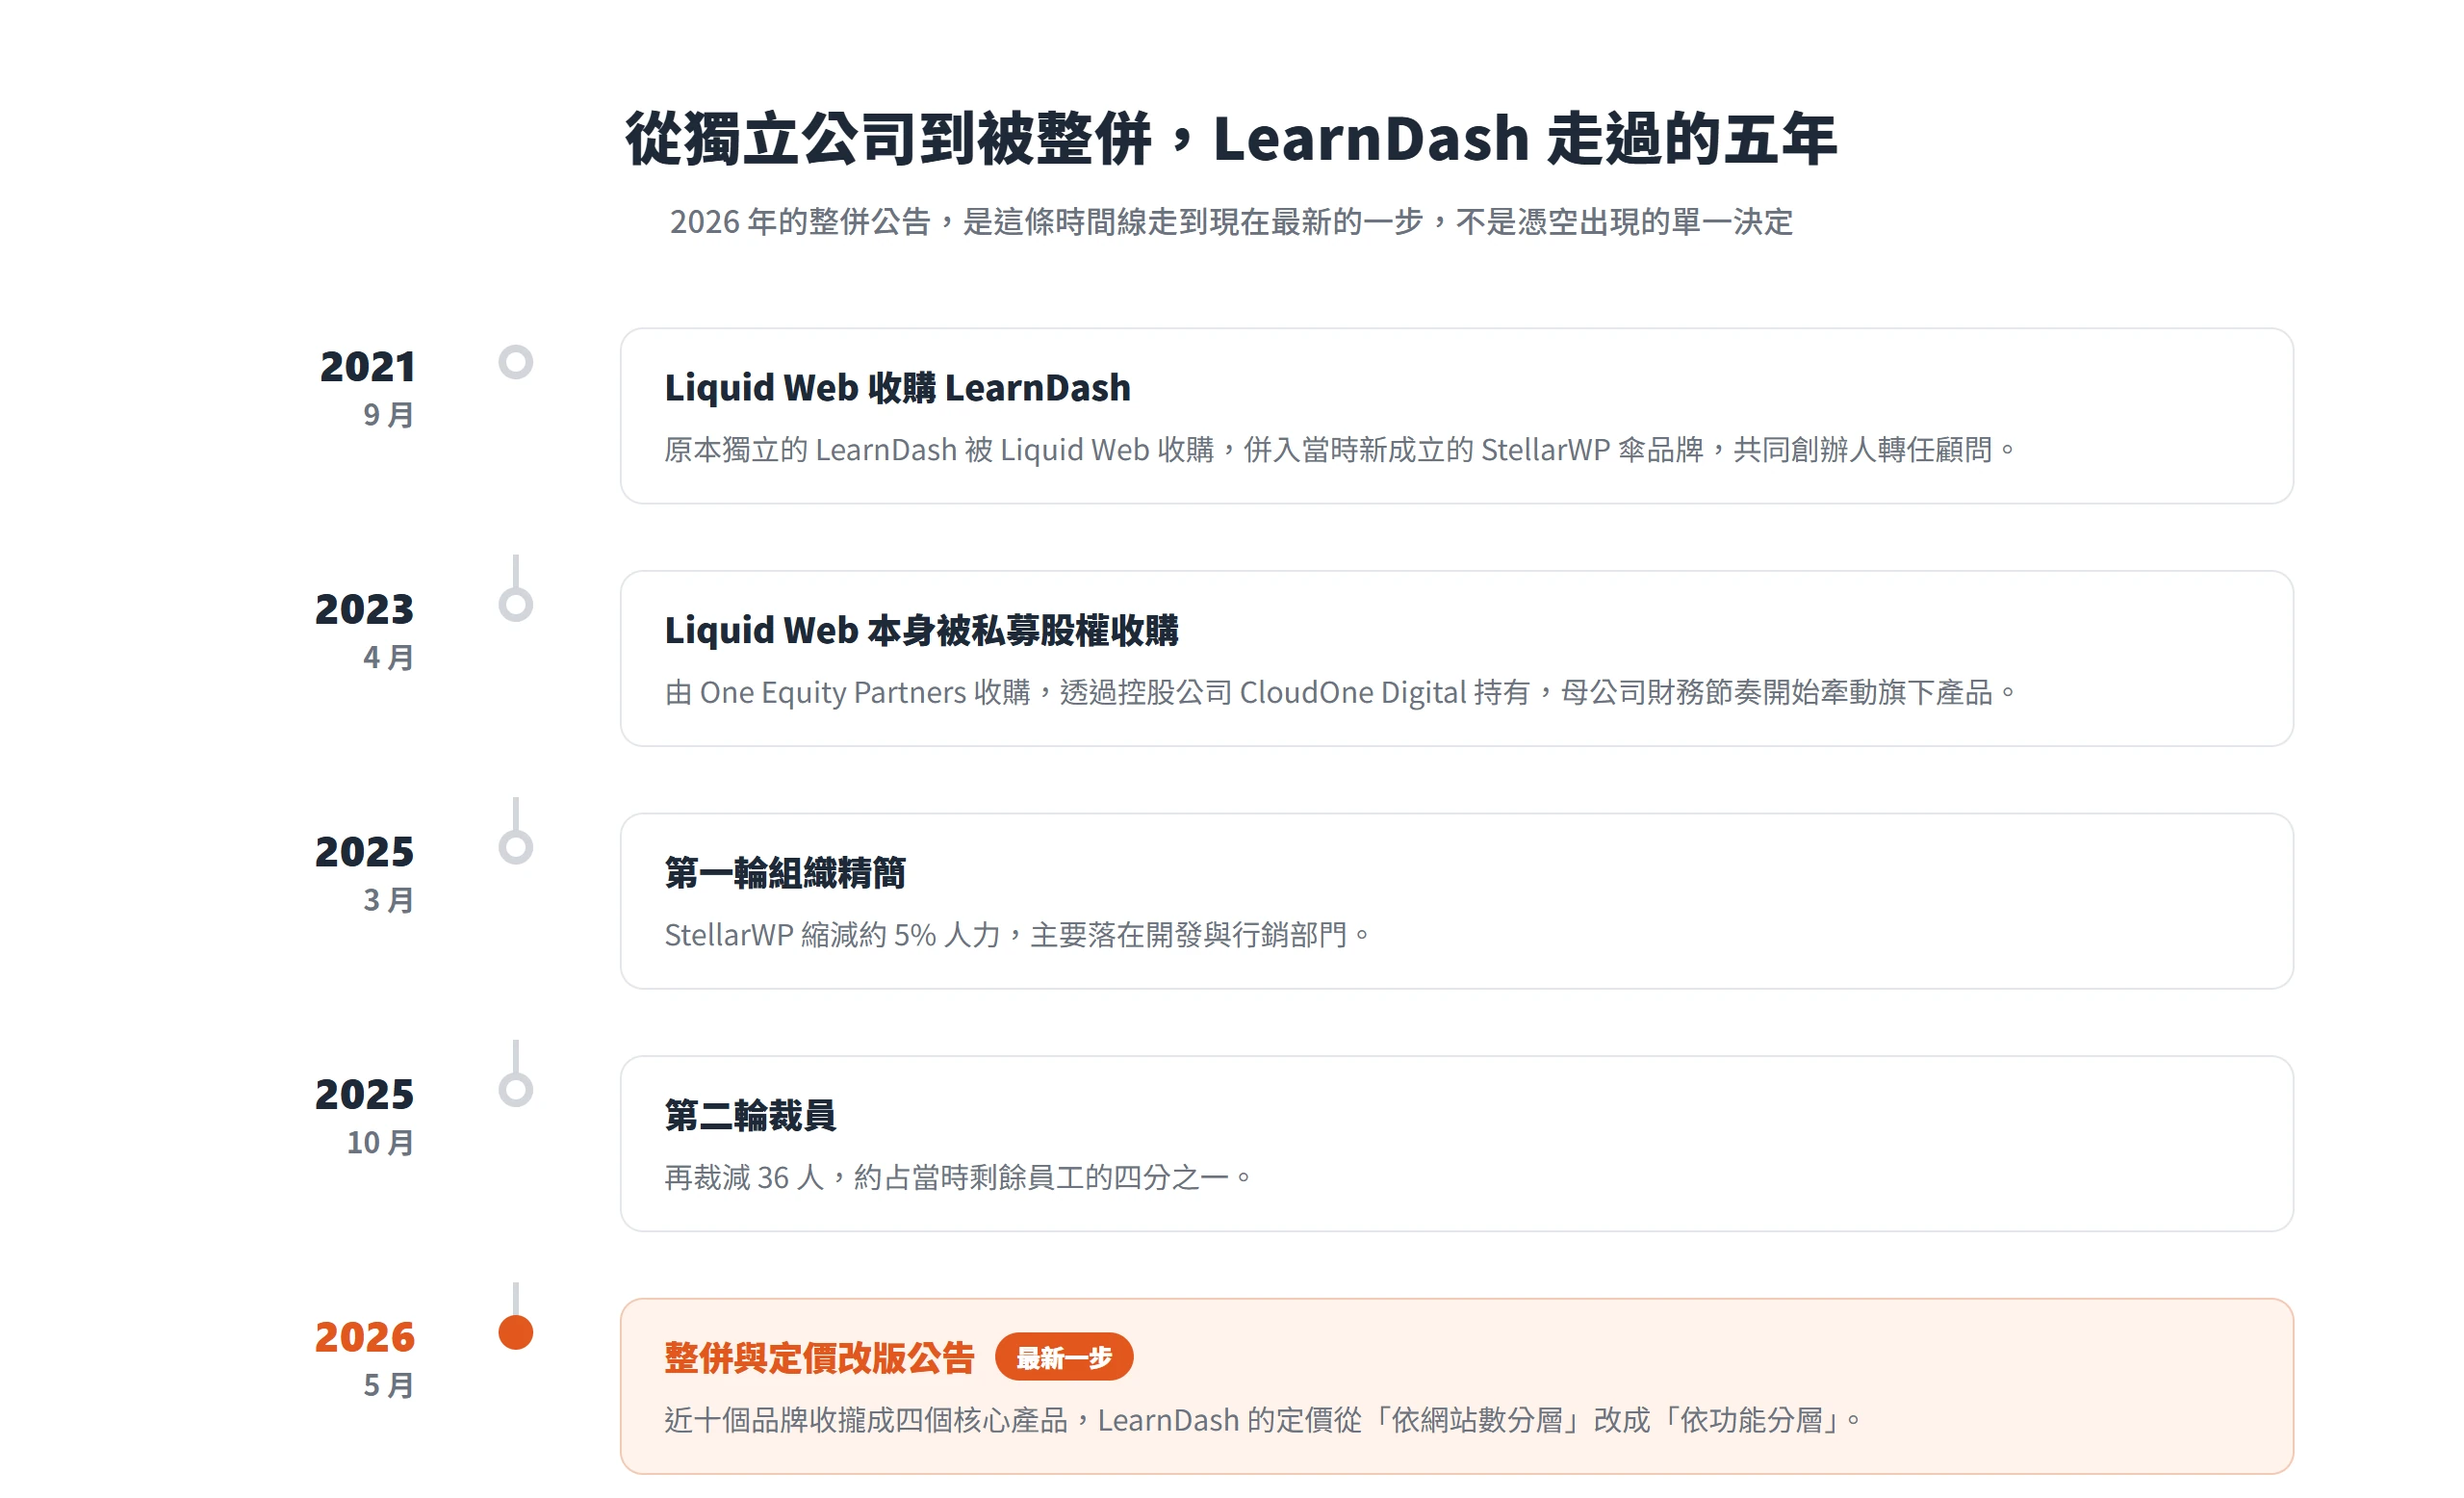
Task: Click the card title 第一輪組織精簡
Action: pos(785,873)
